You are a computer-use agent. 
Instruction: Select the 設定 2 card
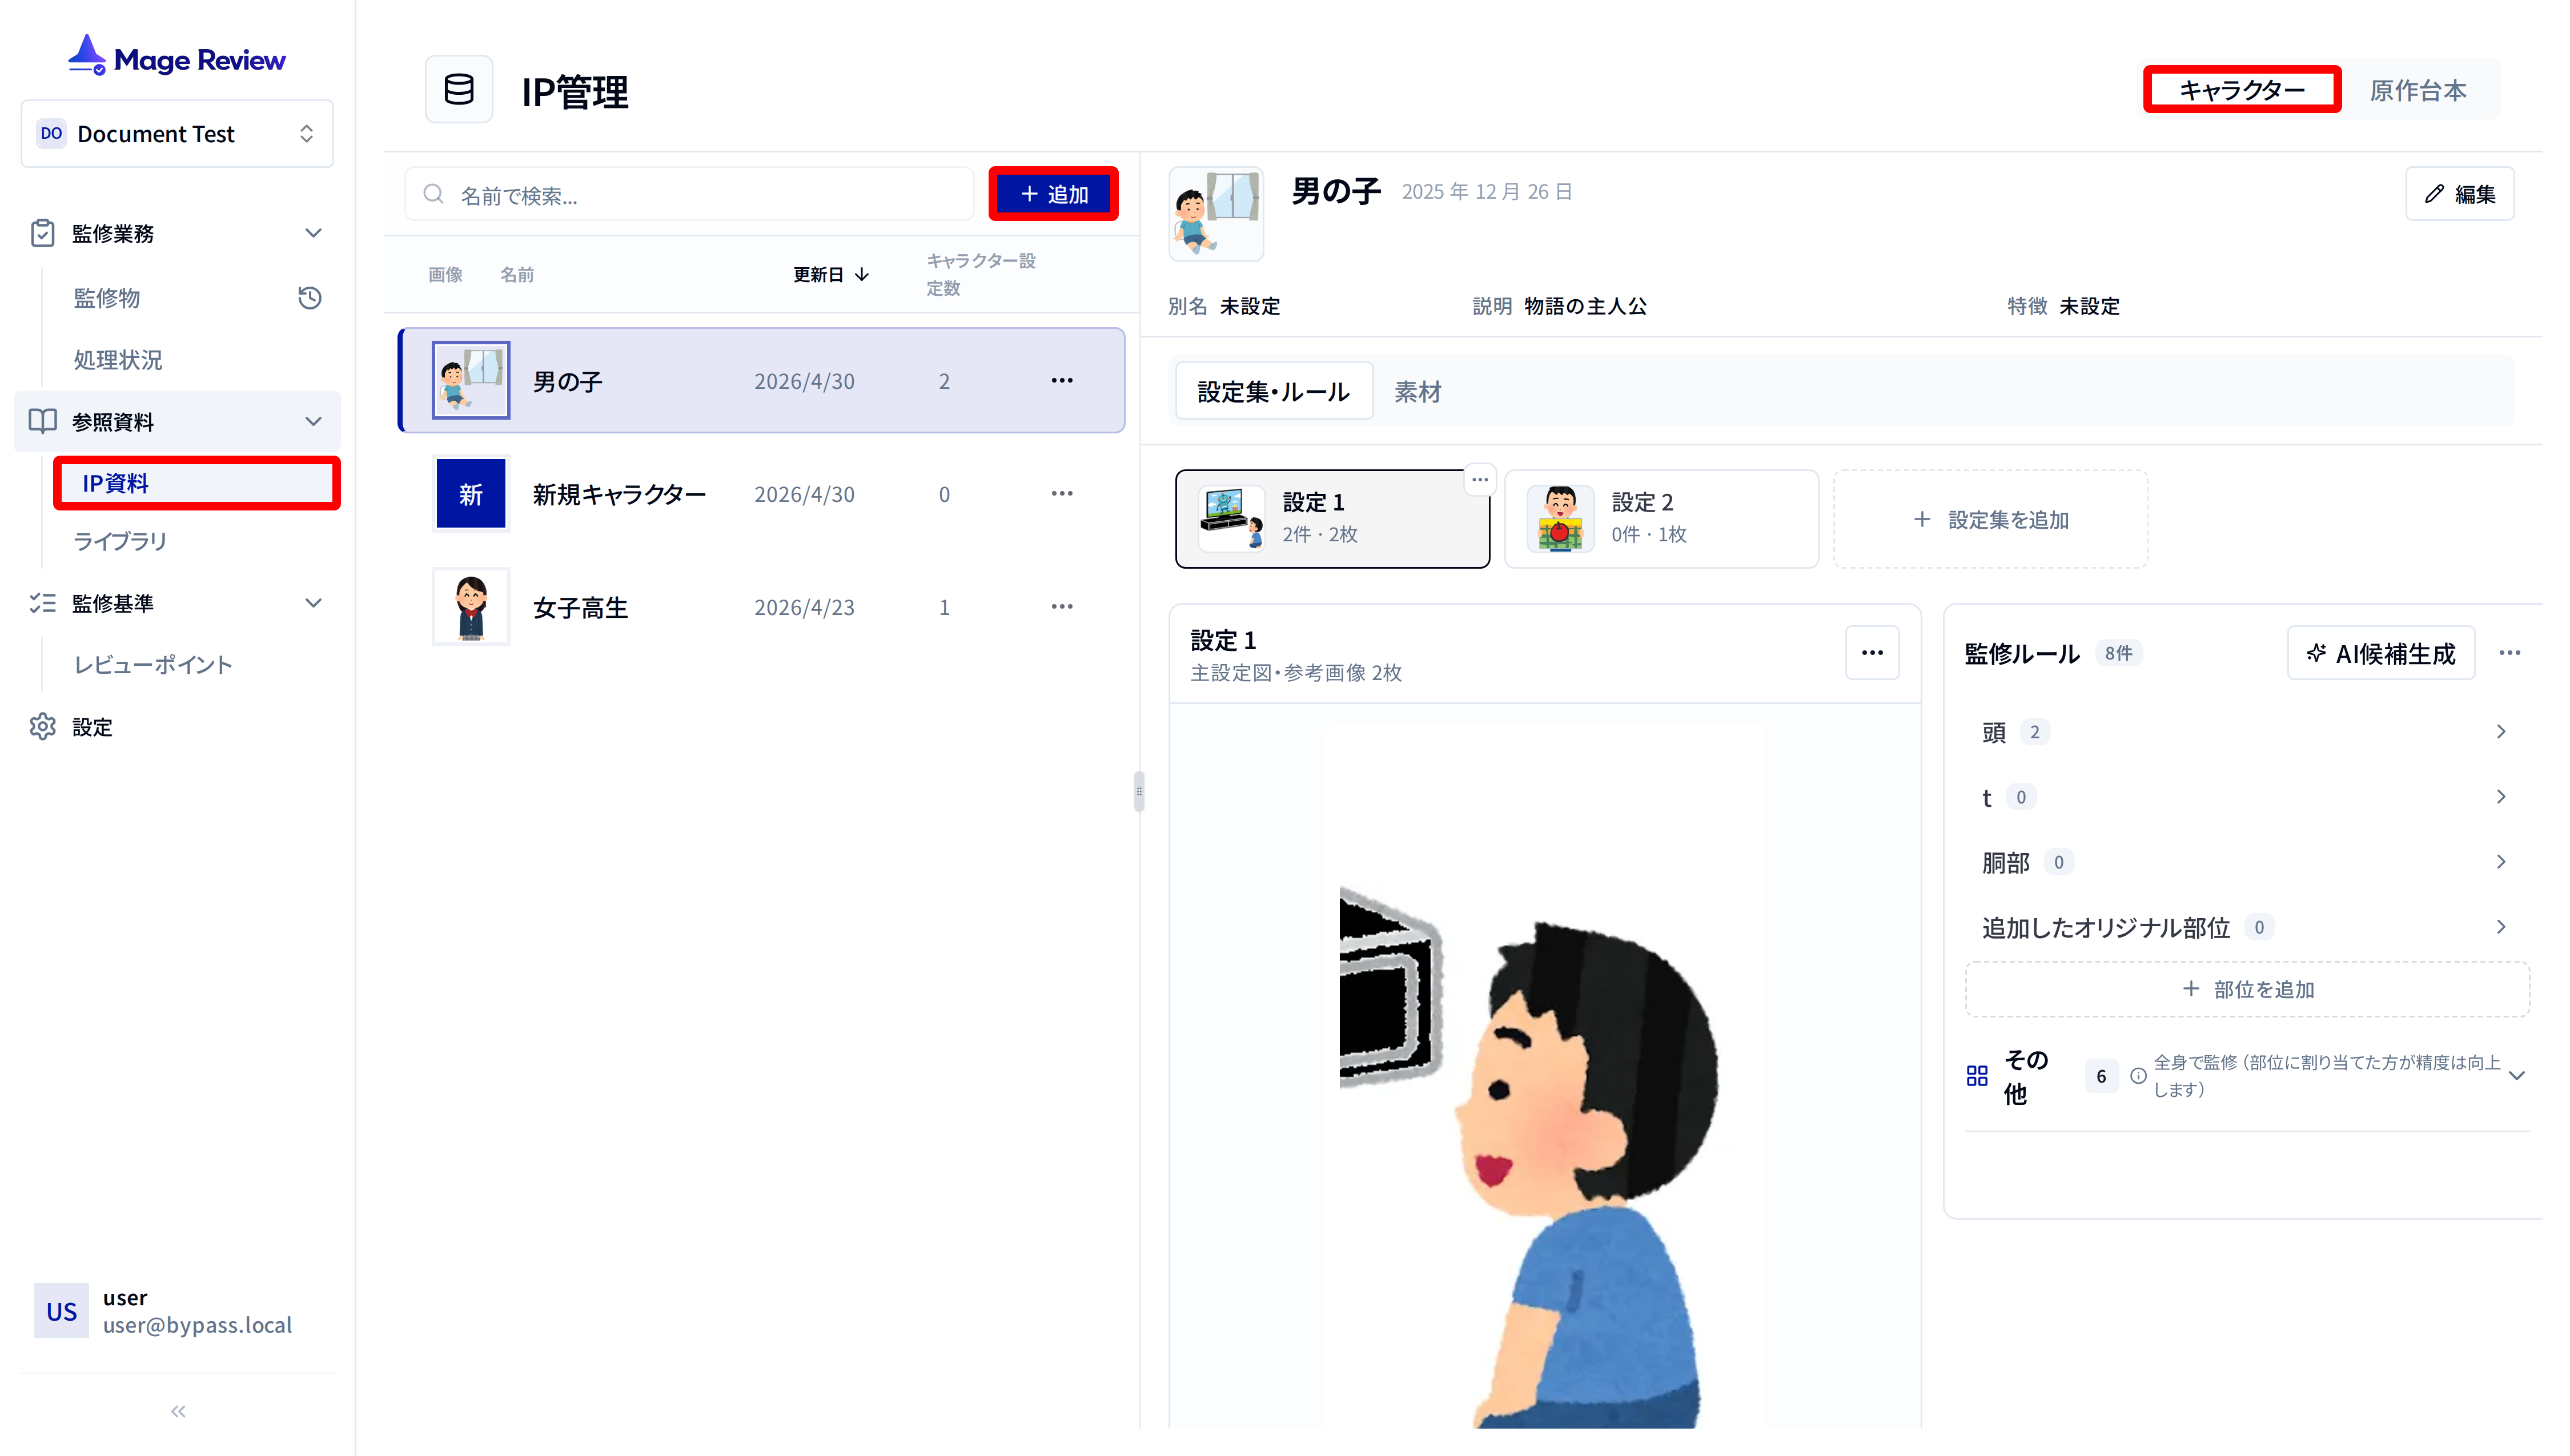[x=1660, y=519]
